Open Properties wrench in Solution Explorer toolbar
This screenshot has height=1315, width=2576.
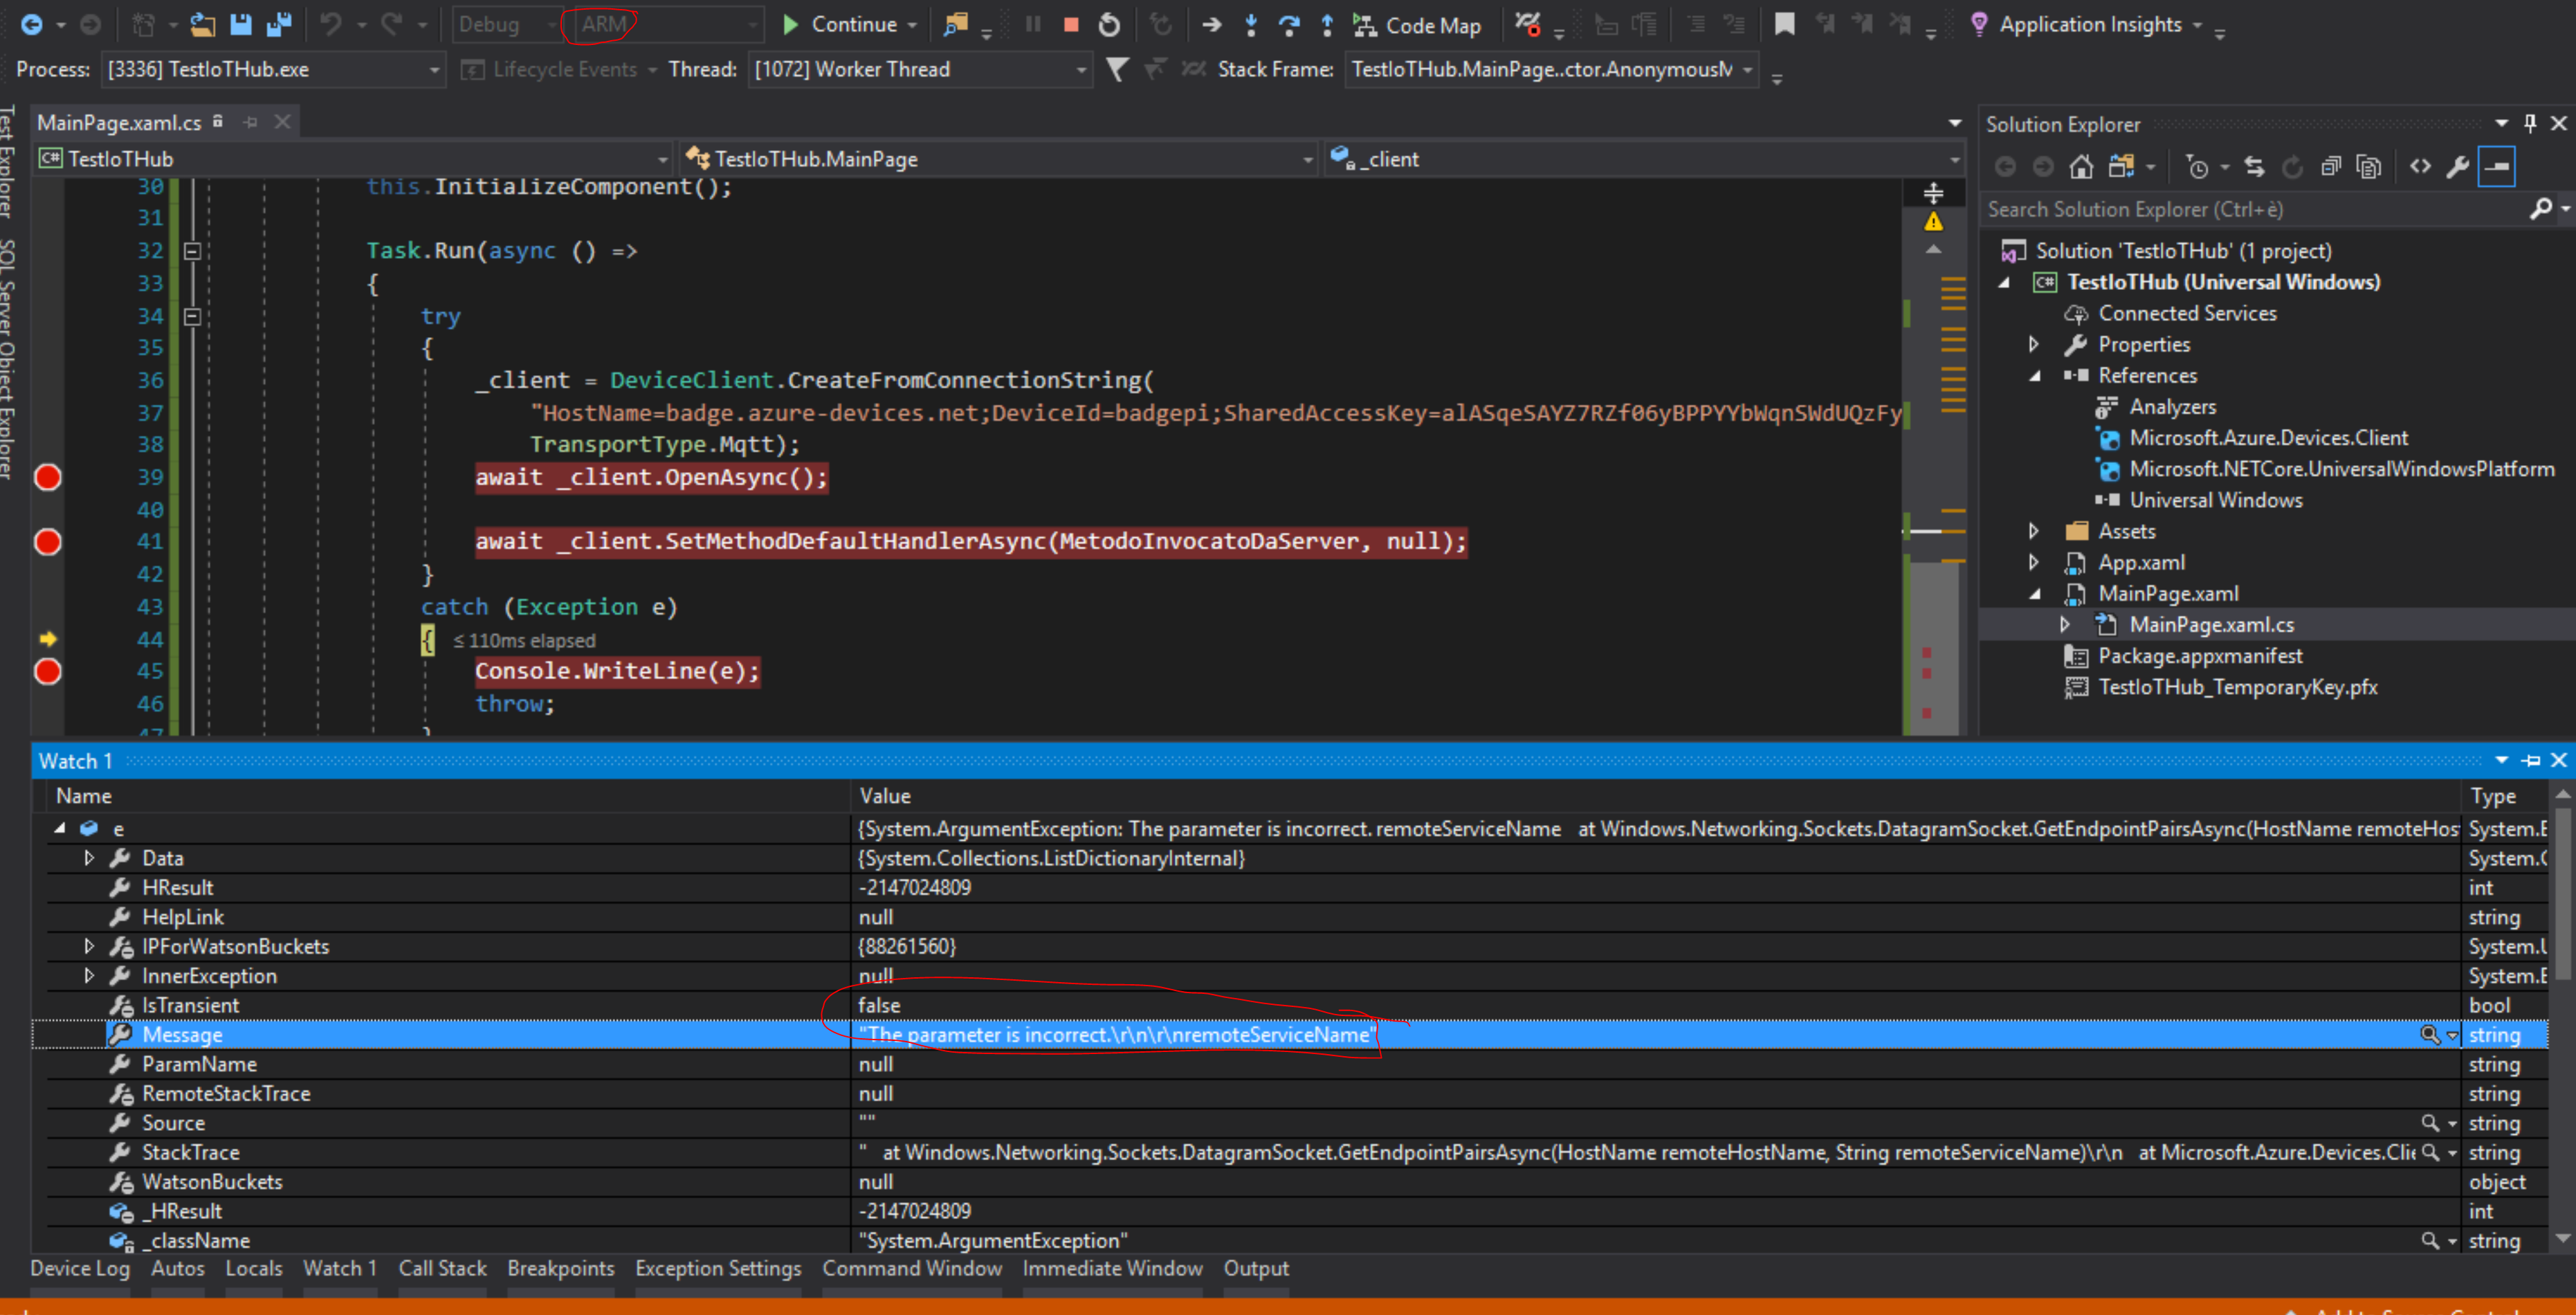click(x=2458, y=167)
